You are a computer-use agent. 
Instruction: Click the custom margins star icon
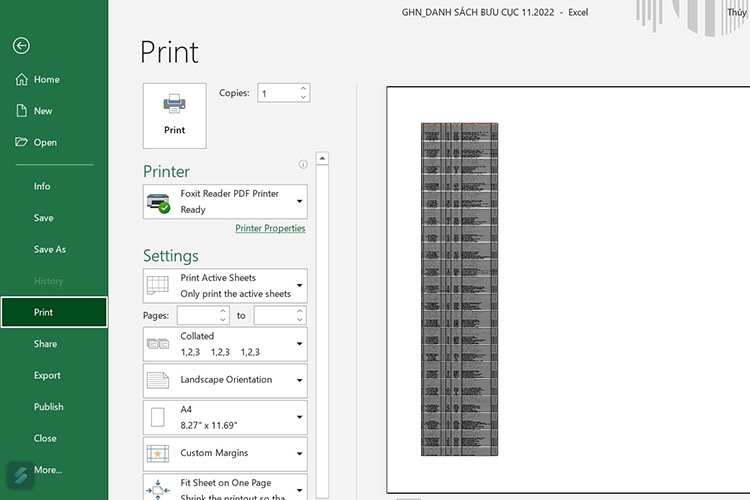tap(158, 454)
